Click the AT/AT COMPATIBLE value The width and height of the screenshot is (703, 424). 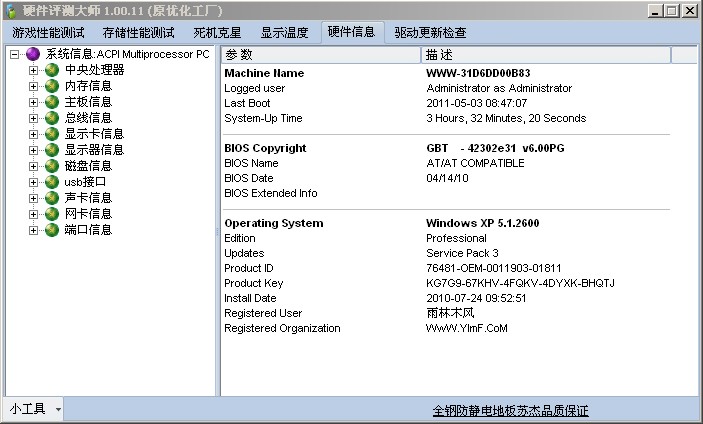[x=475, y=163]
